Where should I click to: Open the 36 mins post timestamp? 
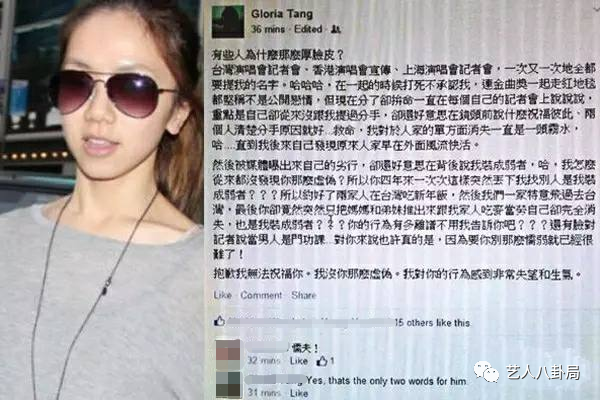coord(268,29)
